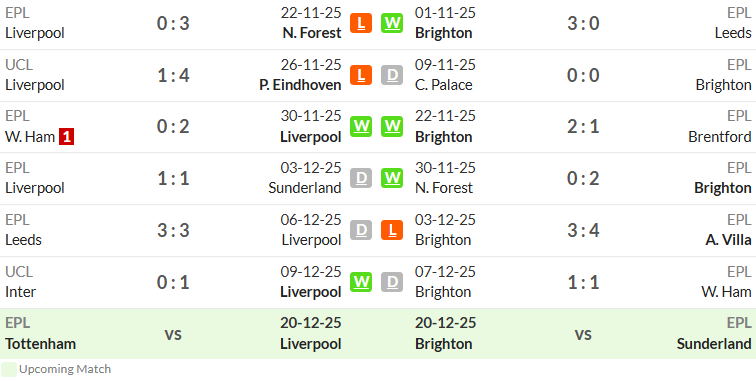This screenshot has width=756, height=381.
Task: Click the green W badge for the Inter match
Action: pos(361,282)
